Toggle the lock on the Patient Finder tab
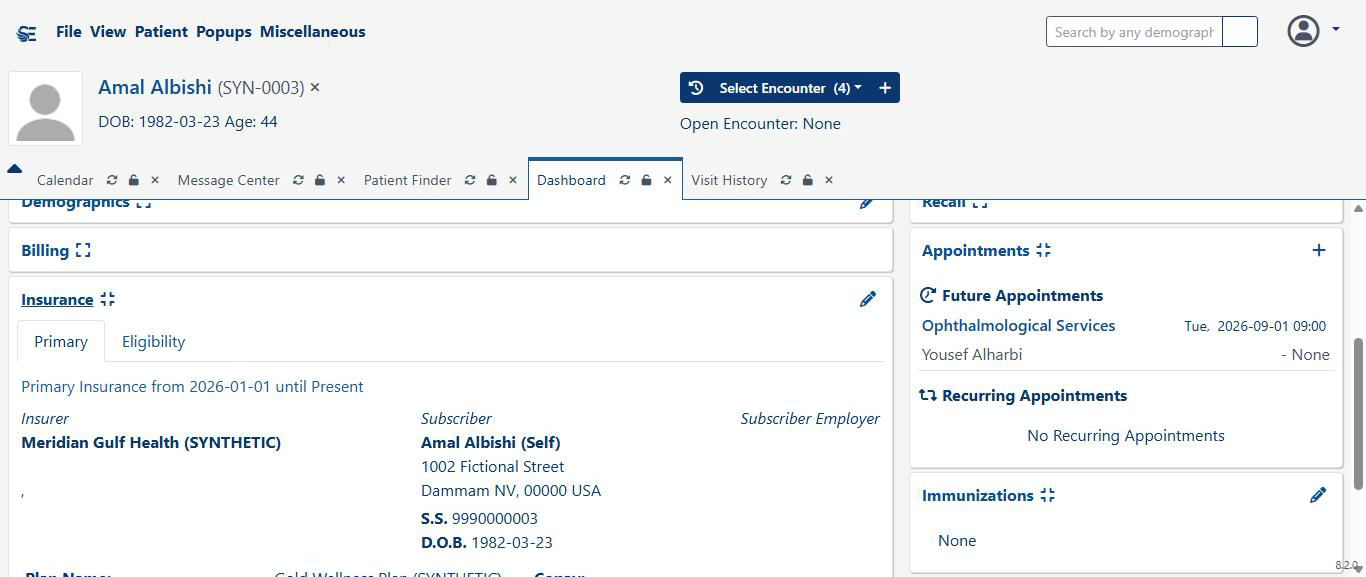This screenshot has width=1366, height=577. click(492, 180)
